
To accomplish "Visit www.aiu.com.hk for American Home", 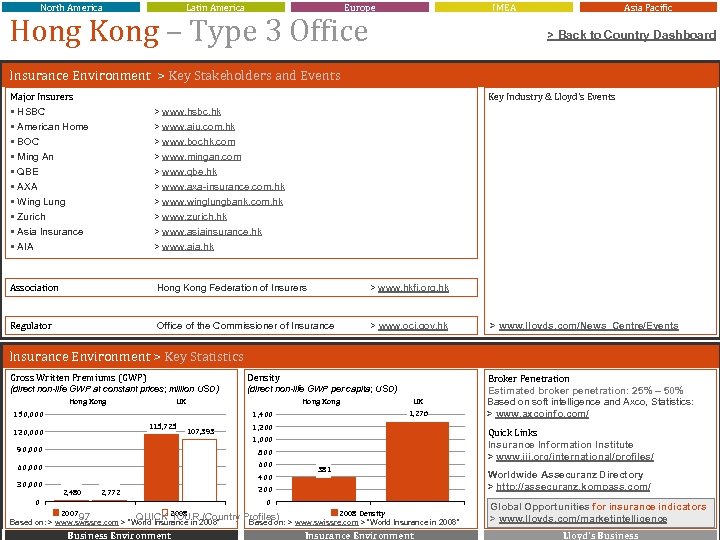I will (198, 127).
